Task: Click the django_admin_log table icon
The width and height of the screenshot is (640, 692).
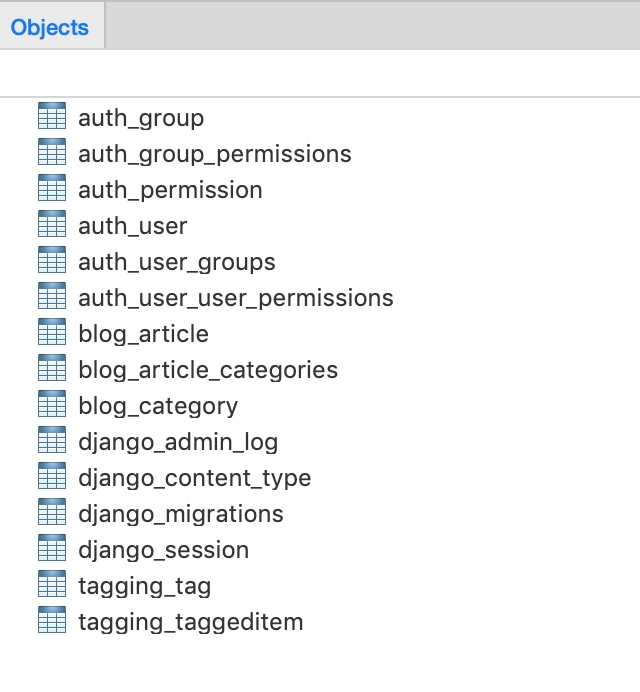Action: 51,442
